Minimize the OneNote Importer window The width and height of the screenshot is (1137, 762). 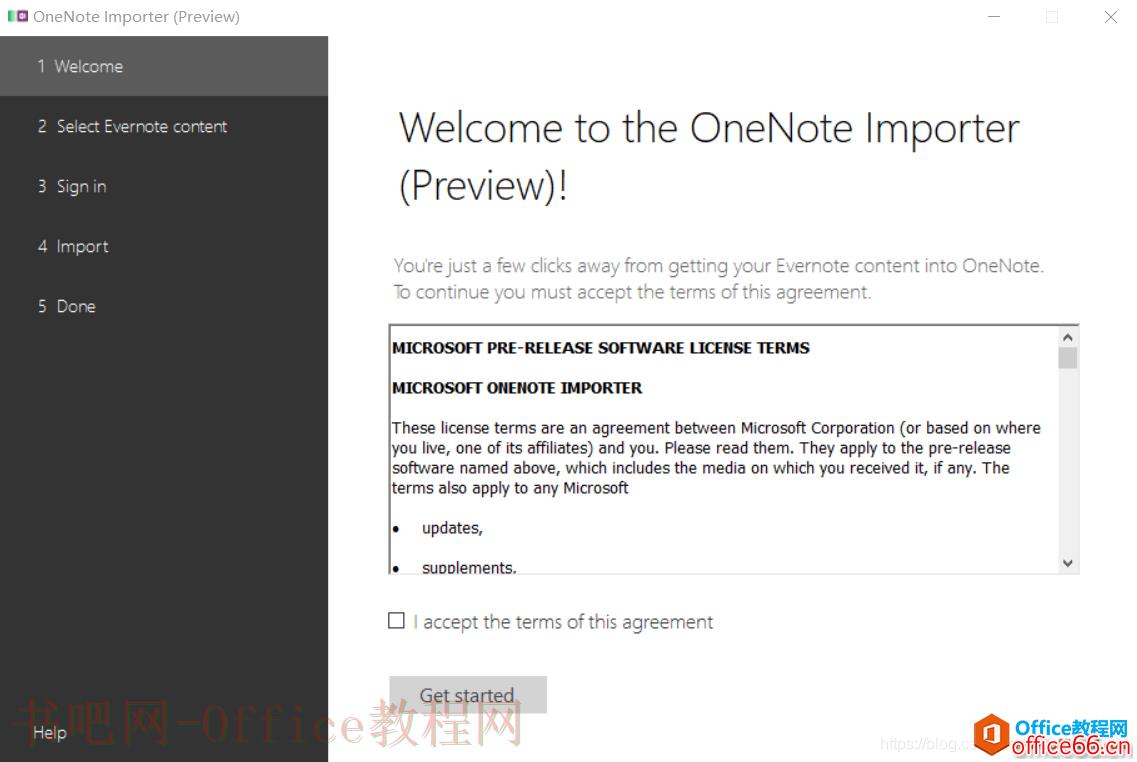tap(994, 17)
